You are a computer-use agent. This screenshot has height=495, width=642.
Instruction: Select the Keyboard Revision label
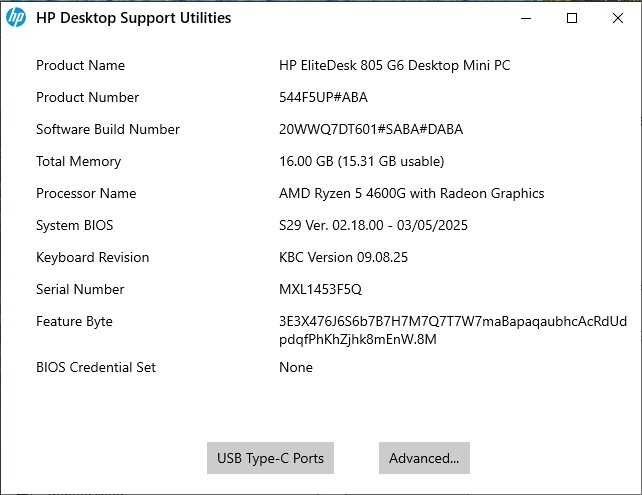93,257
